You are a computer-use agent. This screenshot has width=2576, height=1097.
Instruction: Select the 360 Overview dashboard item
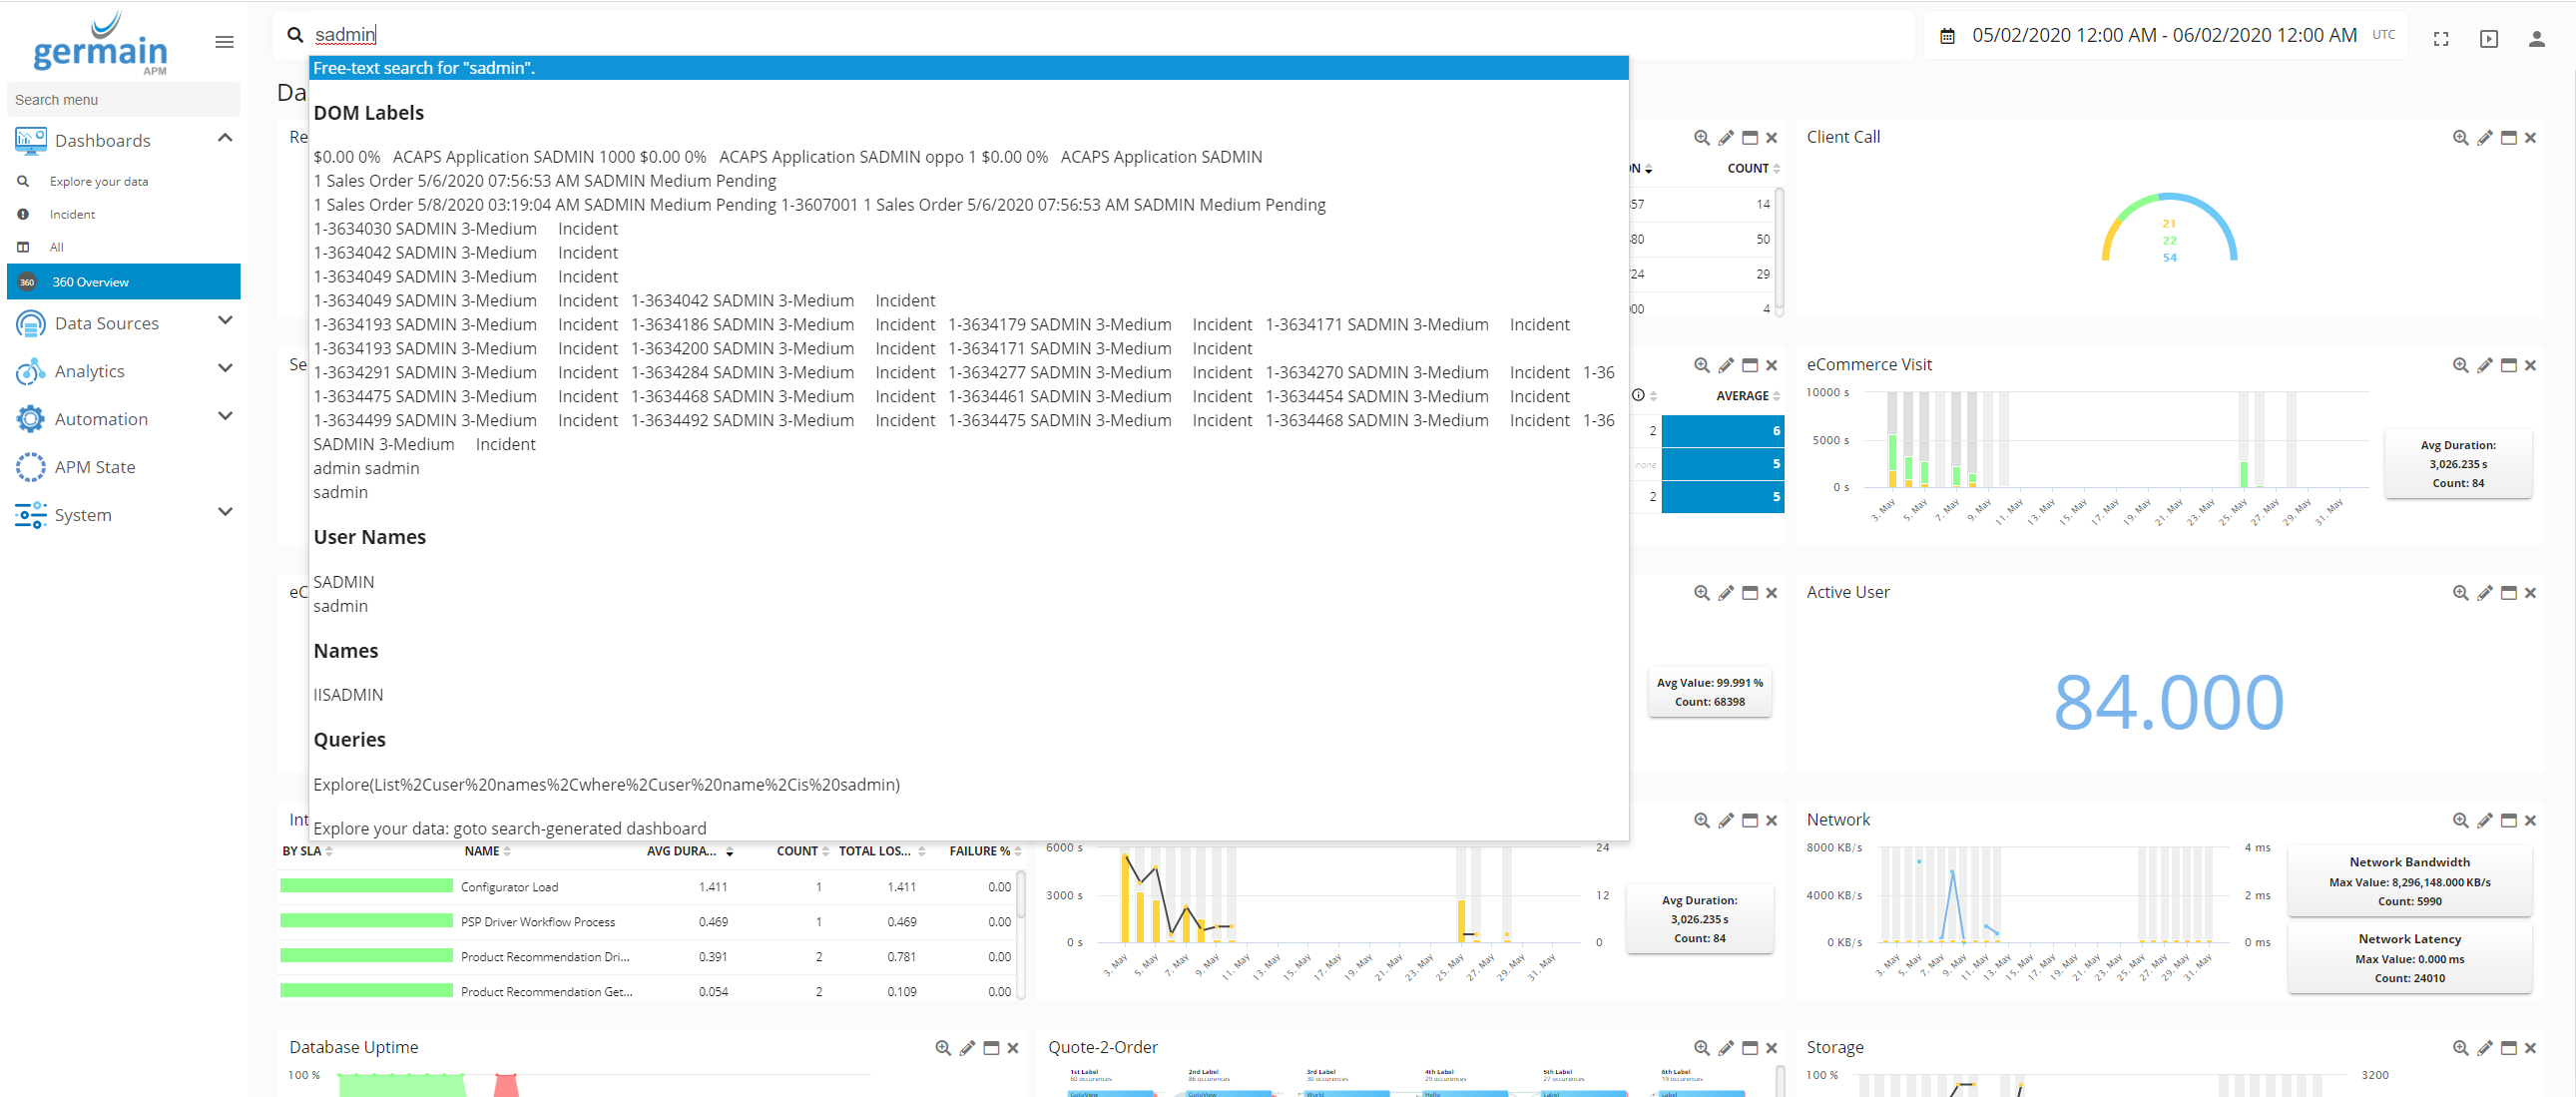90,282
